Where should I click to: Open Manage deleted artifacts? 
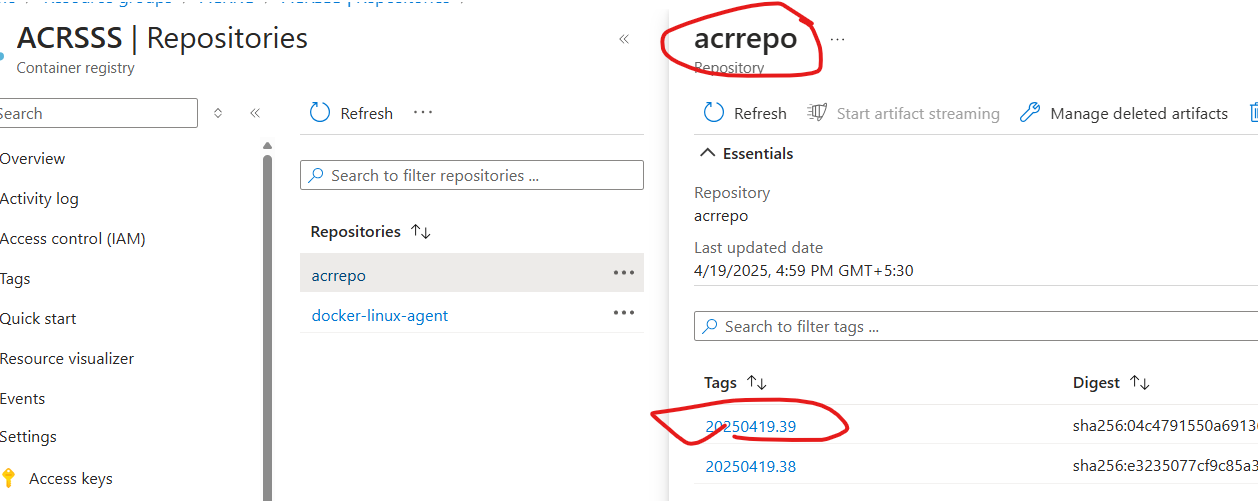click(x=1124, y=113)
